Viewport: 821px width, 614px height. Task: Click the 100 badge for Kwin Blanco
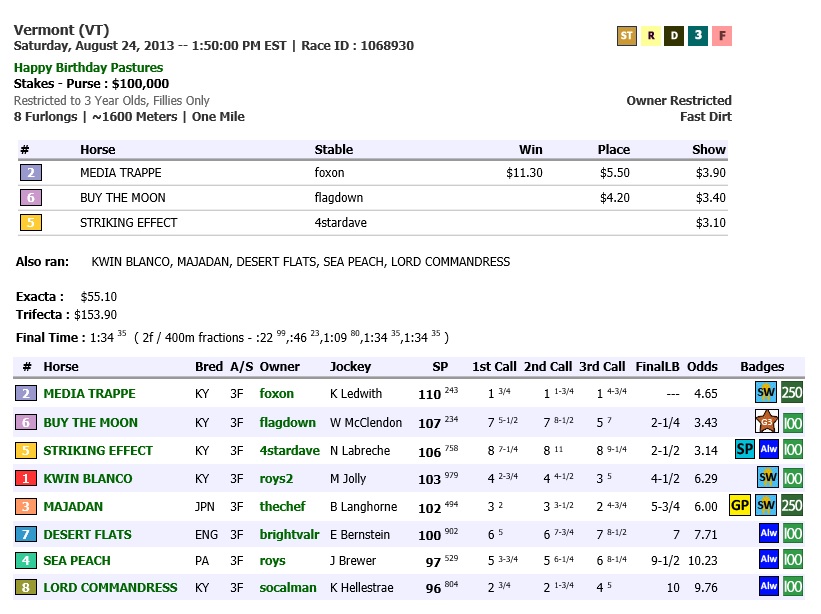click(x=792, y=478)
